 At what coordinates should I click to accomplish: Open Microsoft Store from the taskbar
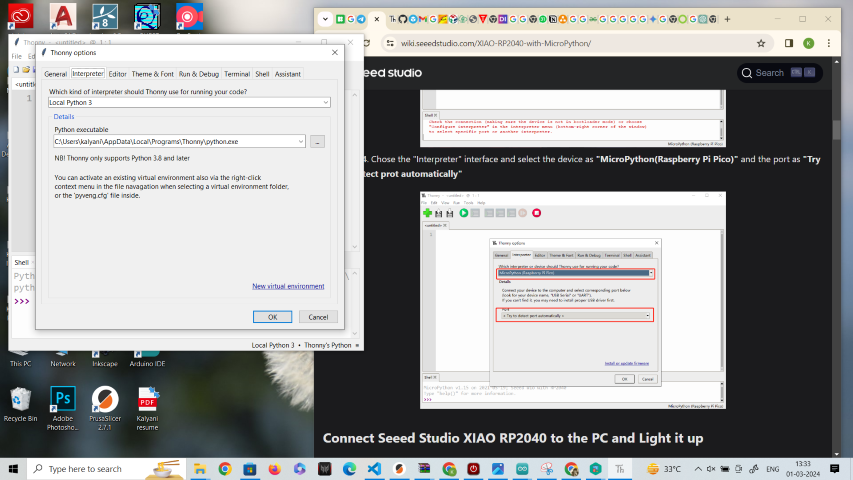[x=250, y=469]
